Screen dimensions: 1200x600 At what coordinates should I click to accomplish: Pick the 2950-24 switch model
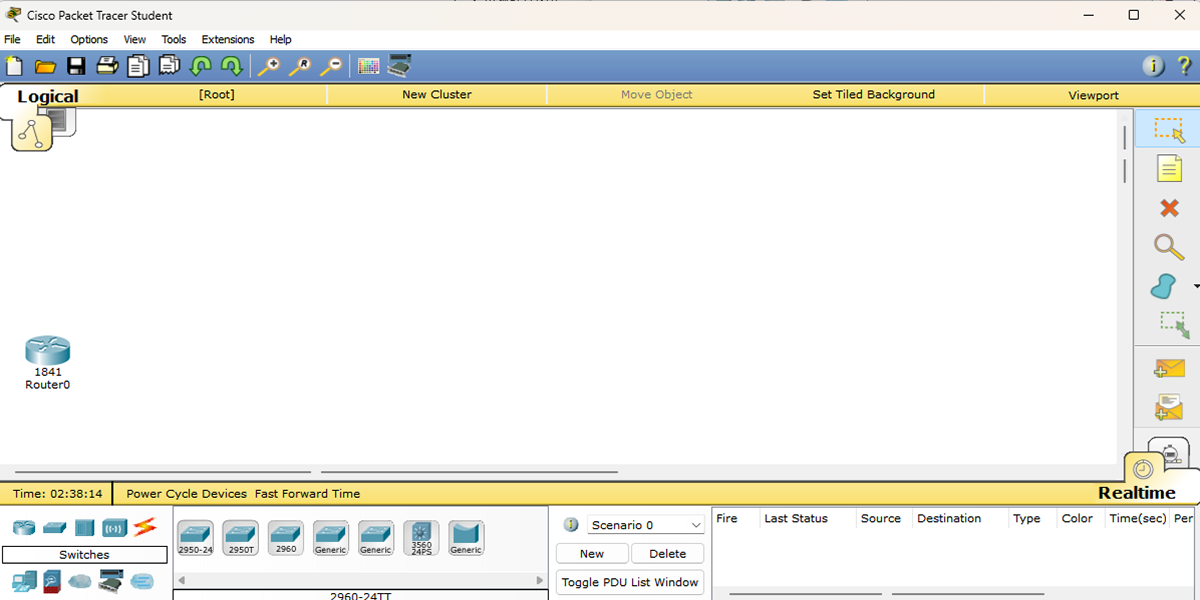(x=195, y=538)
